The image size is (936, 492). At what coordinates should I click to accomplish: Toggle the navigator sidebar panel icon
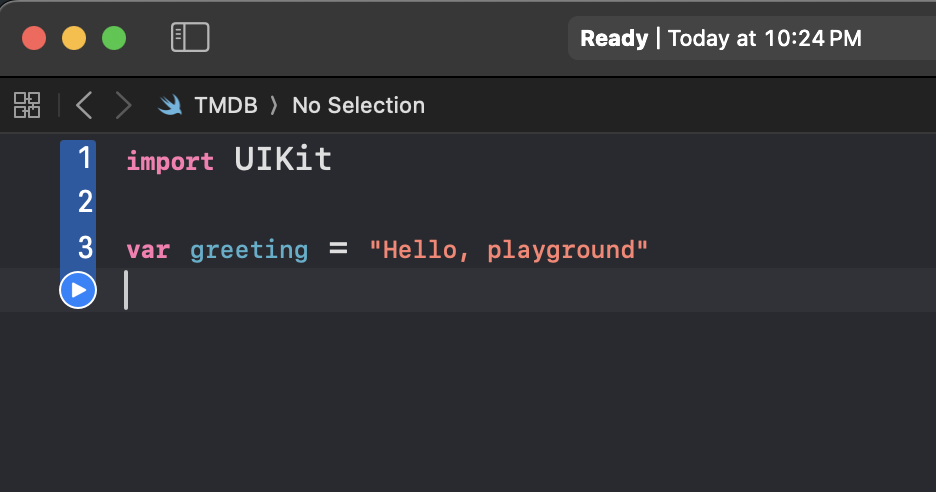pyautogui.click(x=190, y=38)
